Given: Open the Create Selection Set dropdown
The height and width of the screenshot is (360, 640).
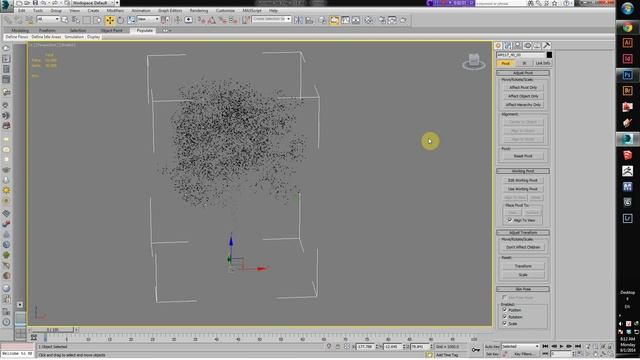Looking at the screenshot, I should tap(271, 19).
